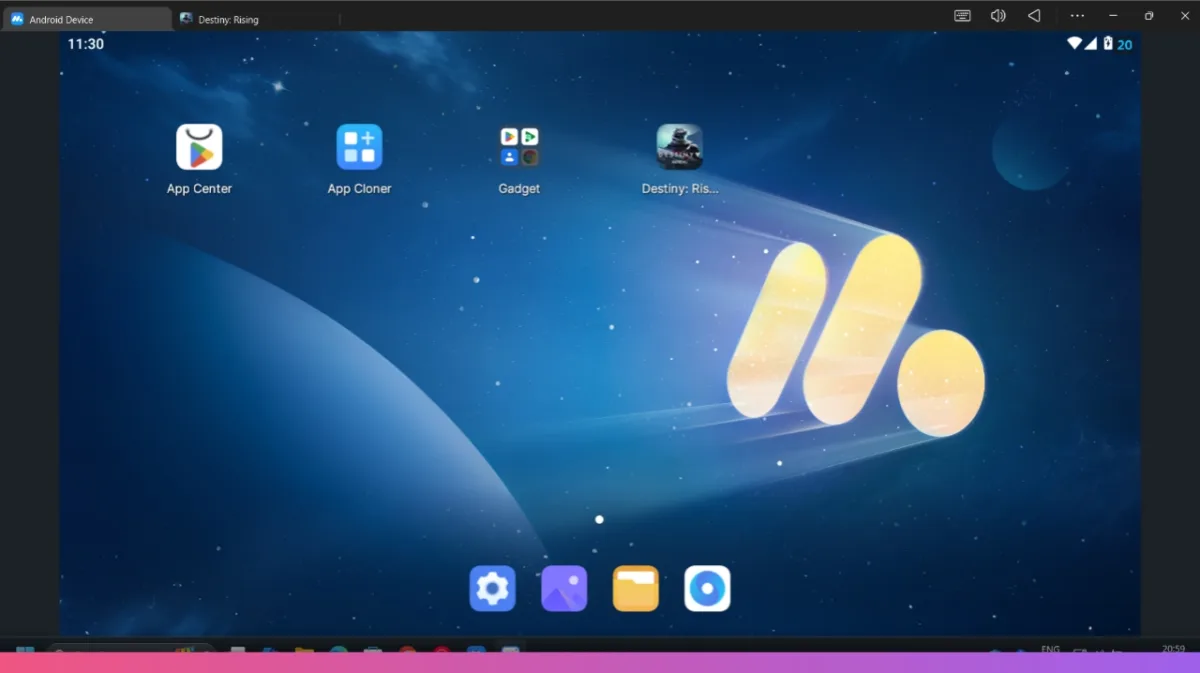
Task: Click the Android Wi-Fi status icon
Action: coord(1075,44)
